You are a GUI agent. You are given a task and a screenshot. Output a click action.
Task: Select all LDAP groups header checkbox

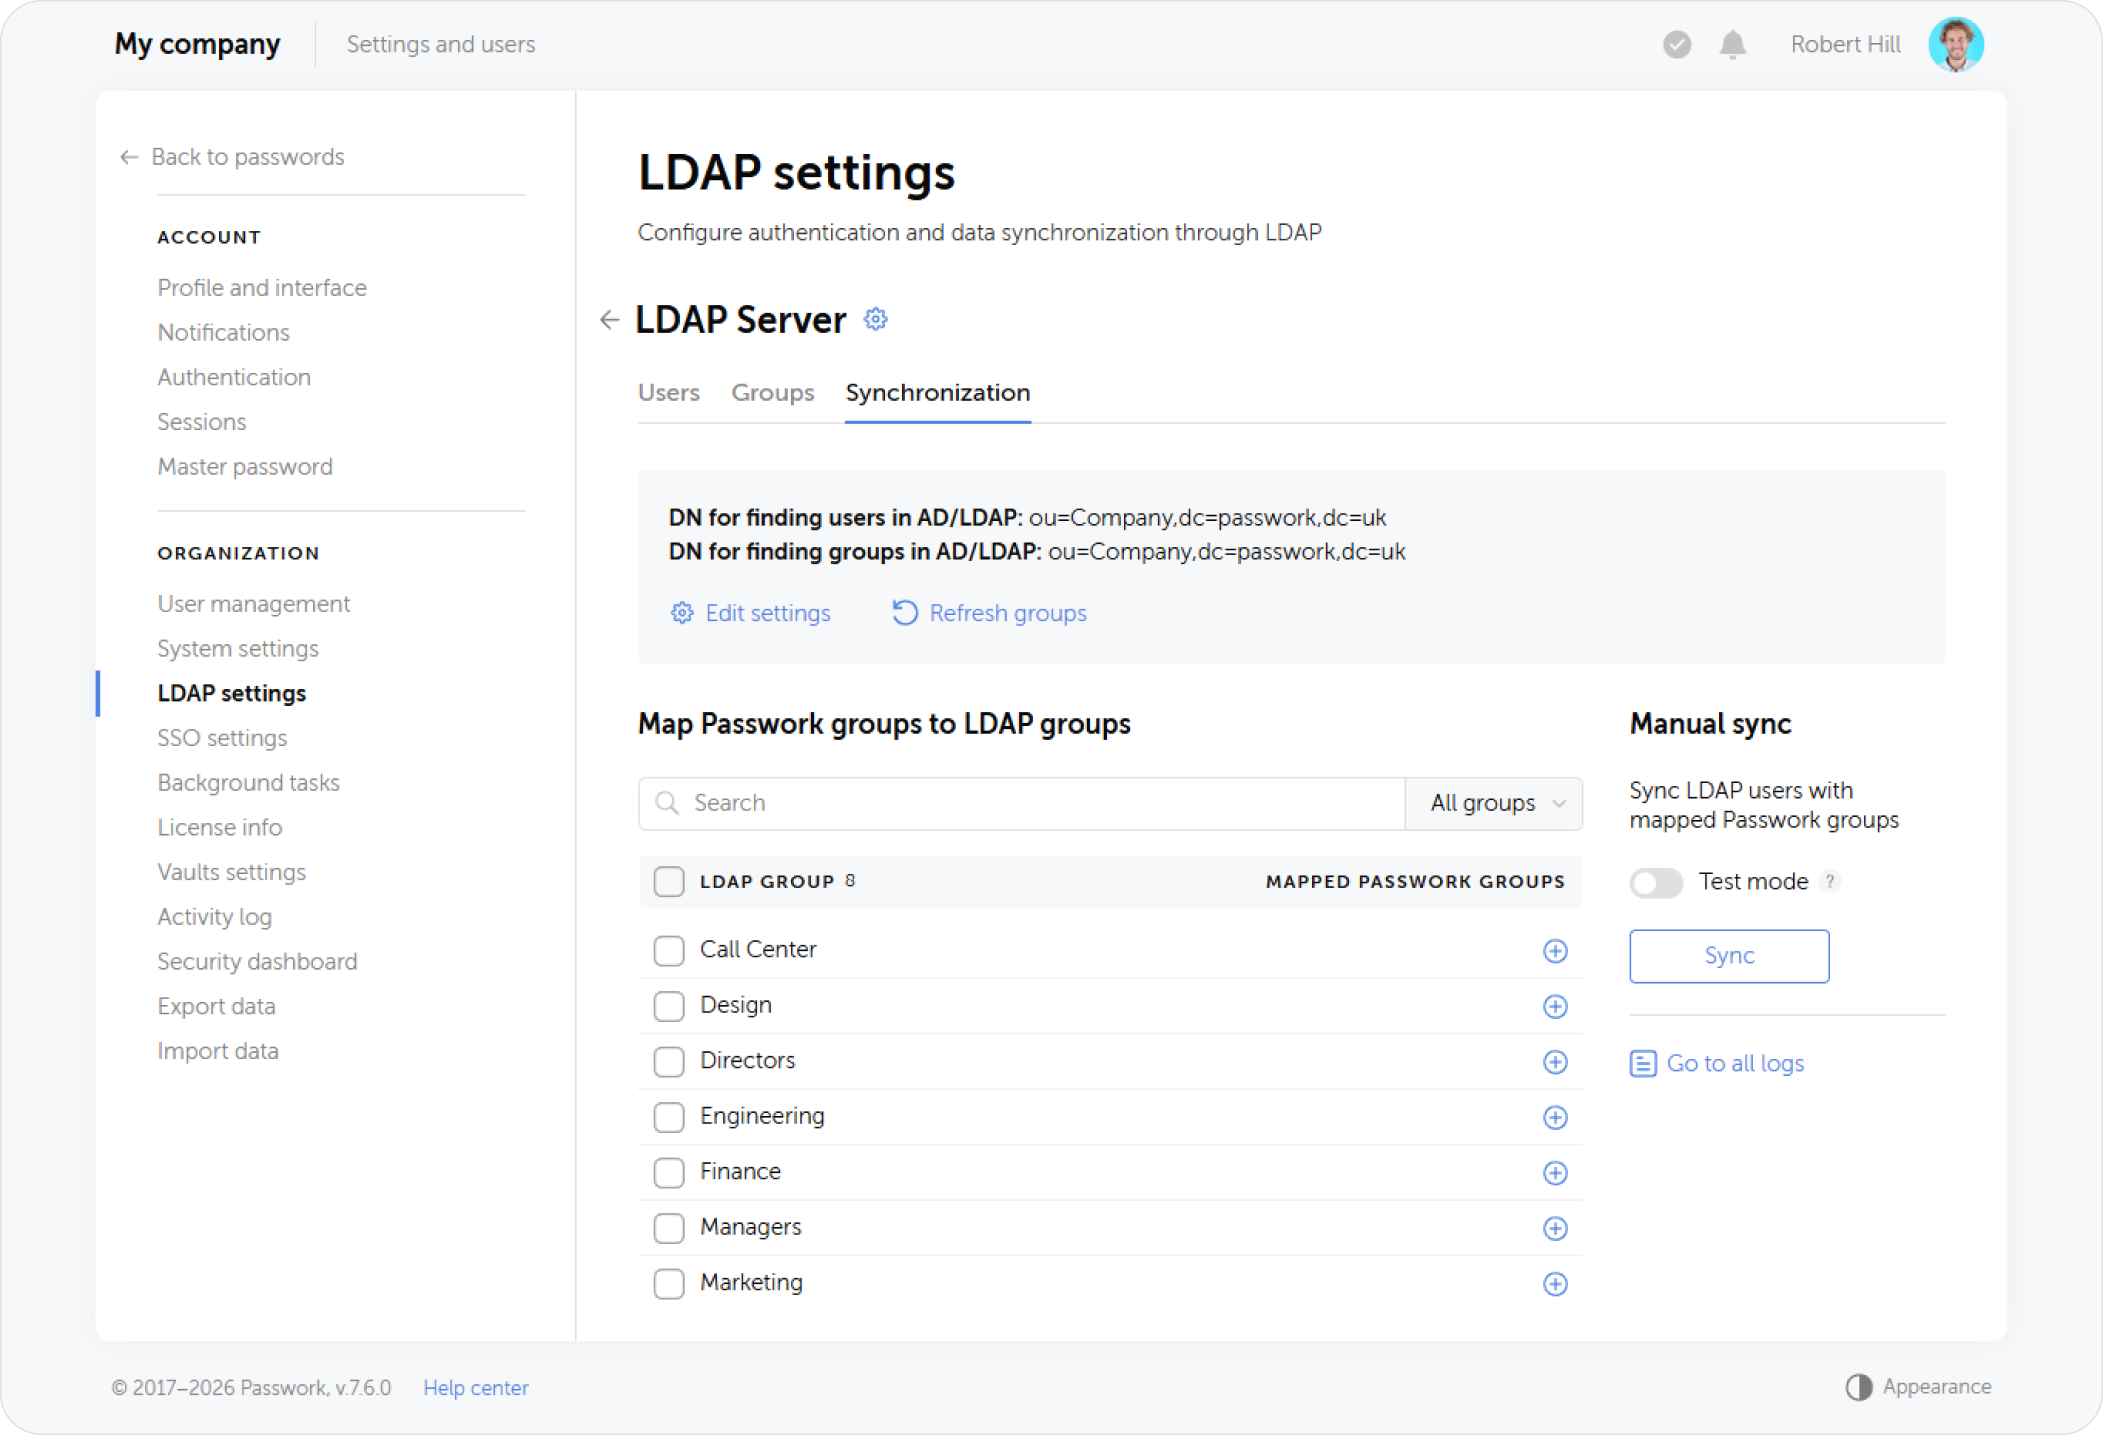tap(669, 881)
